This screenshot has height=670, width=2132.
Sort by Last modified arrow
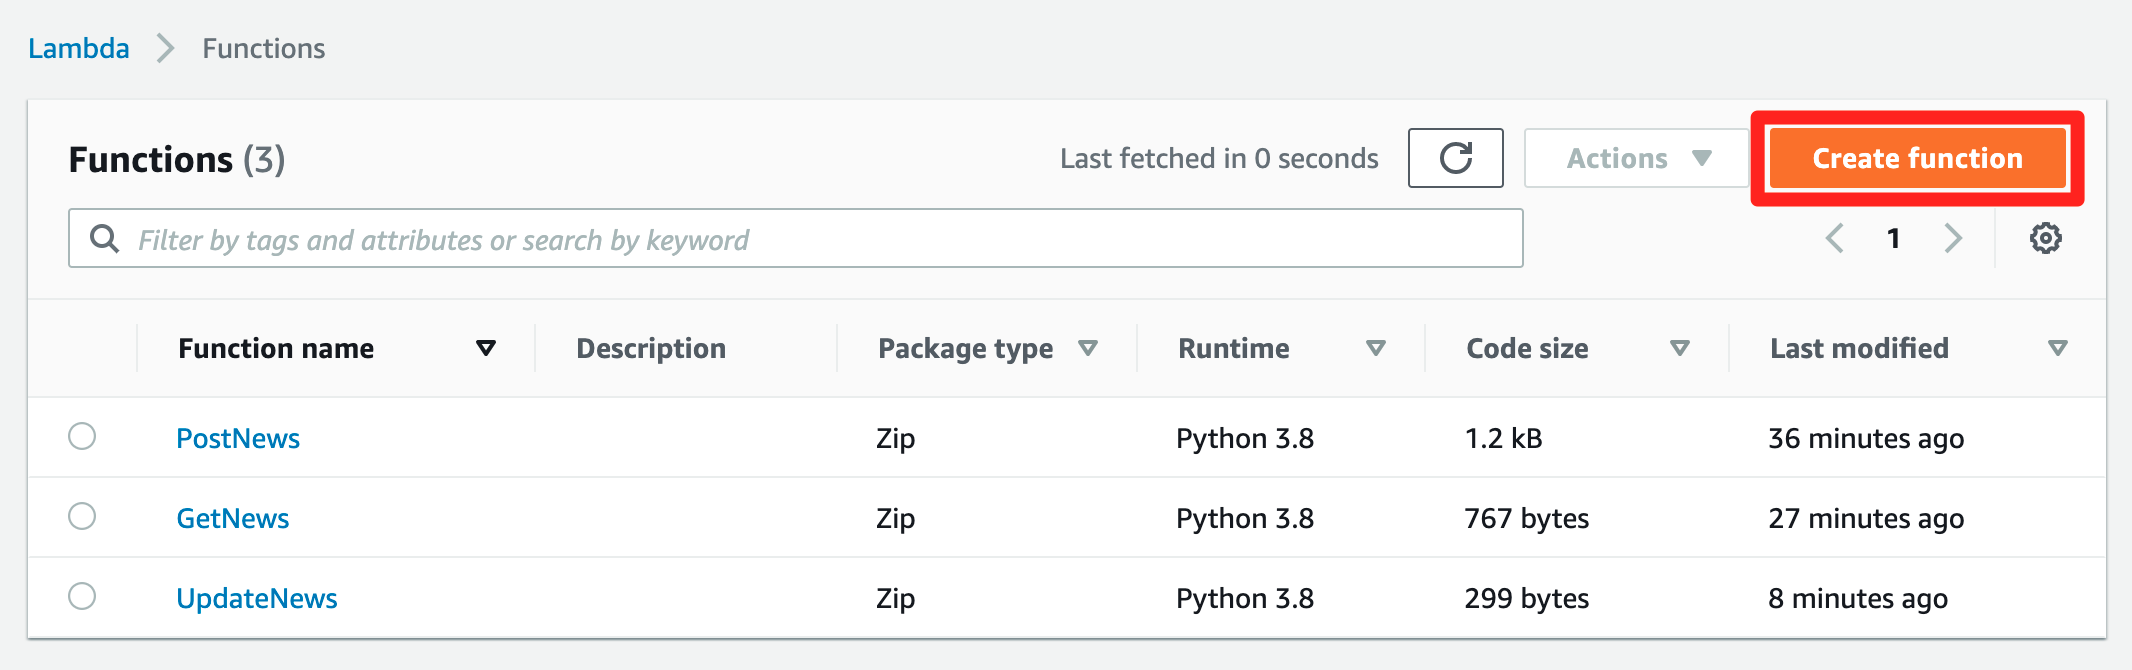click(2057, 348)
